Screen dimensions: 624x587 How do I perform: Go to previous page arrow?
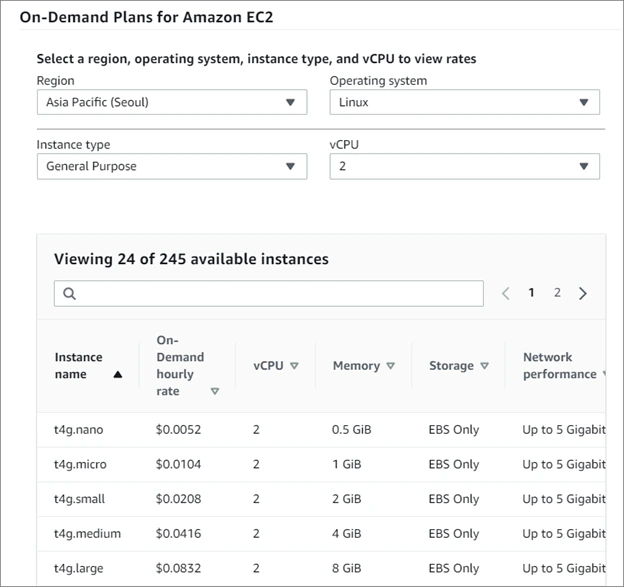tap(505, 294)
